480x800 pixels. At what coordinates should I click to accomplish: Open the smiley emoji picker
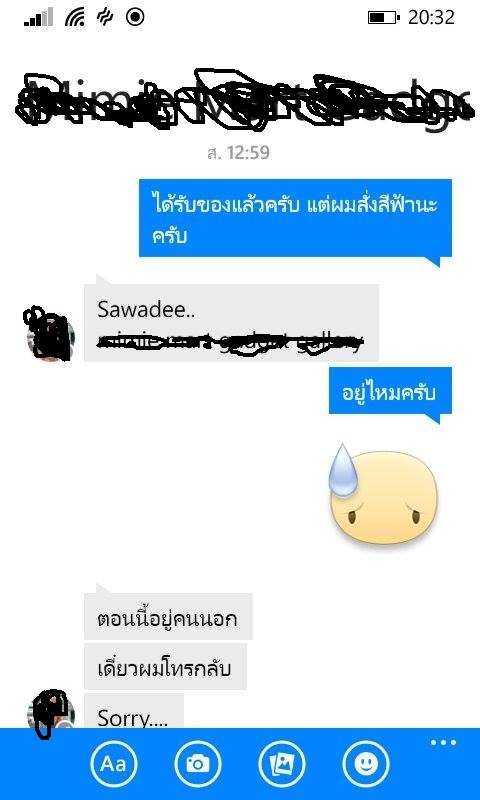366,764
